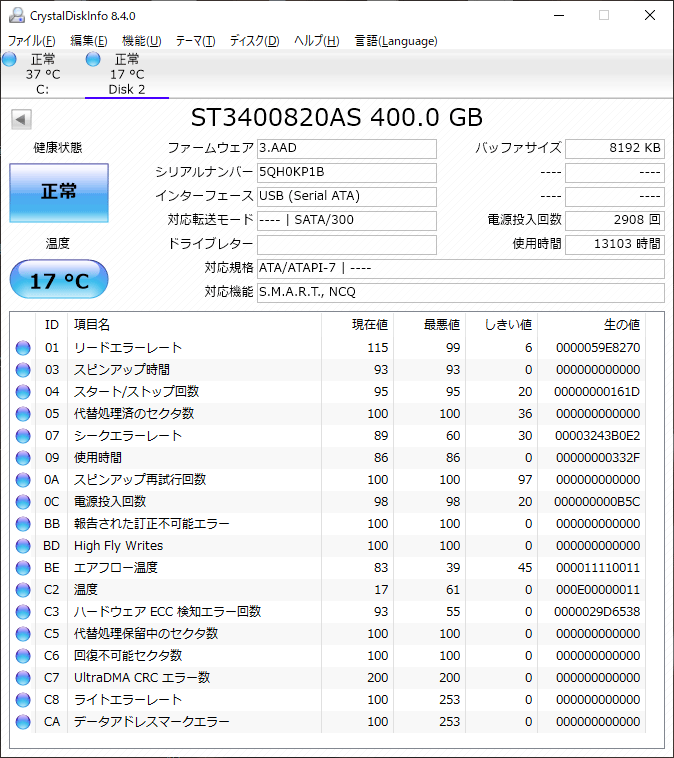The width and height of the screenshot is (674, 758).
Task: Click the power-on count field 2908 回
Action: pyautogui.click(x=615, y=220)
